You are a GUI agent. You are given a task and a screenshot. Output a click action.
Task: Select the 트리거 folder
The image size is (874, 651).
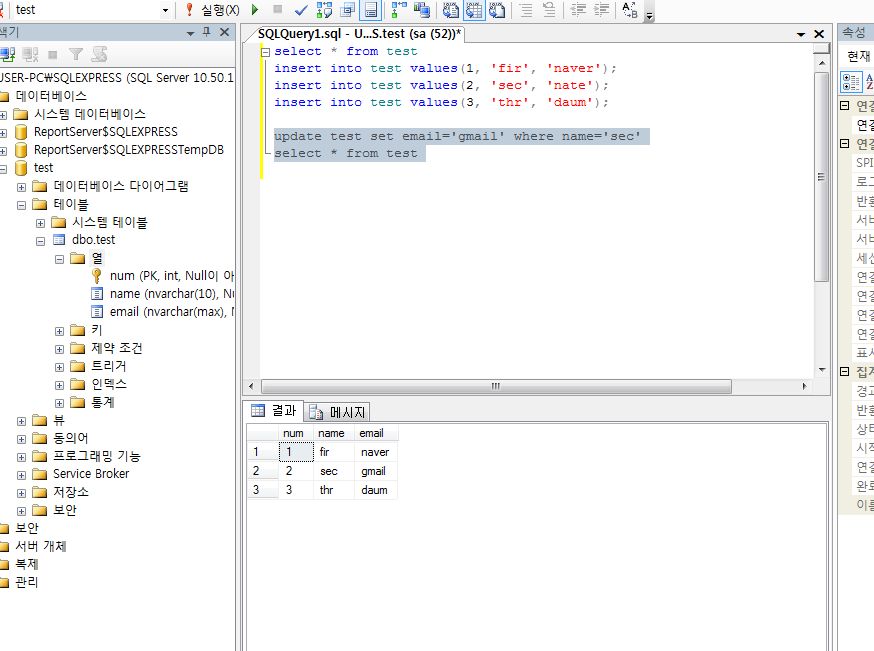click(109, 366)
